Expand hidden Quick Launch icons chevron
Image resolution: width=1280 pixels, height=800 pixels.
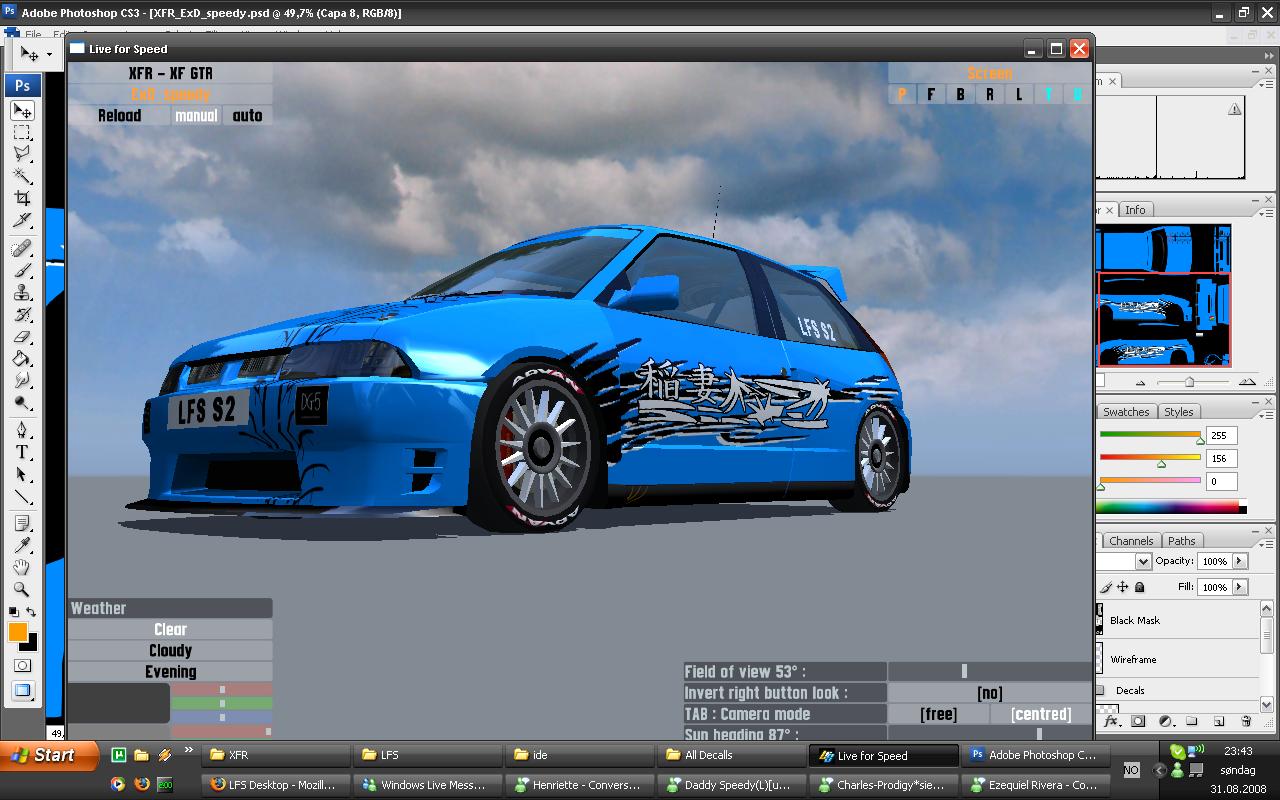click(x=189, y=751)
